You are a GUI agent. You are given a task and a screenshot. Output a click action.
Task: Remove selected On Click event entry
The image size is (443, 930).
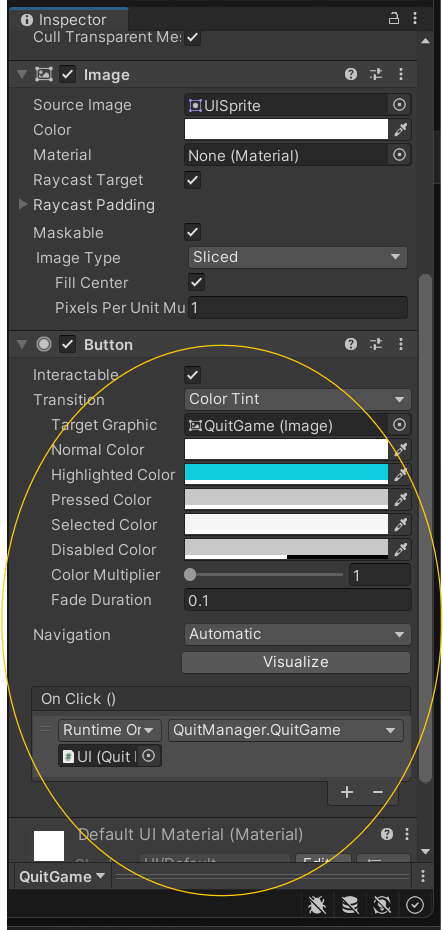(378, 792)
